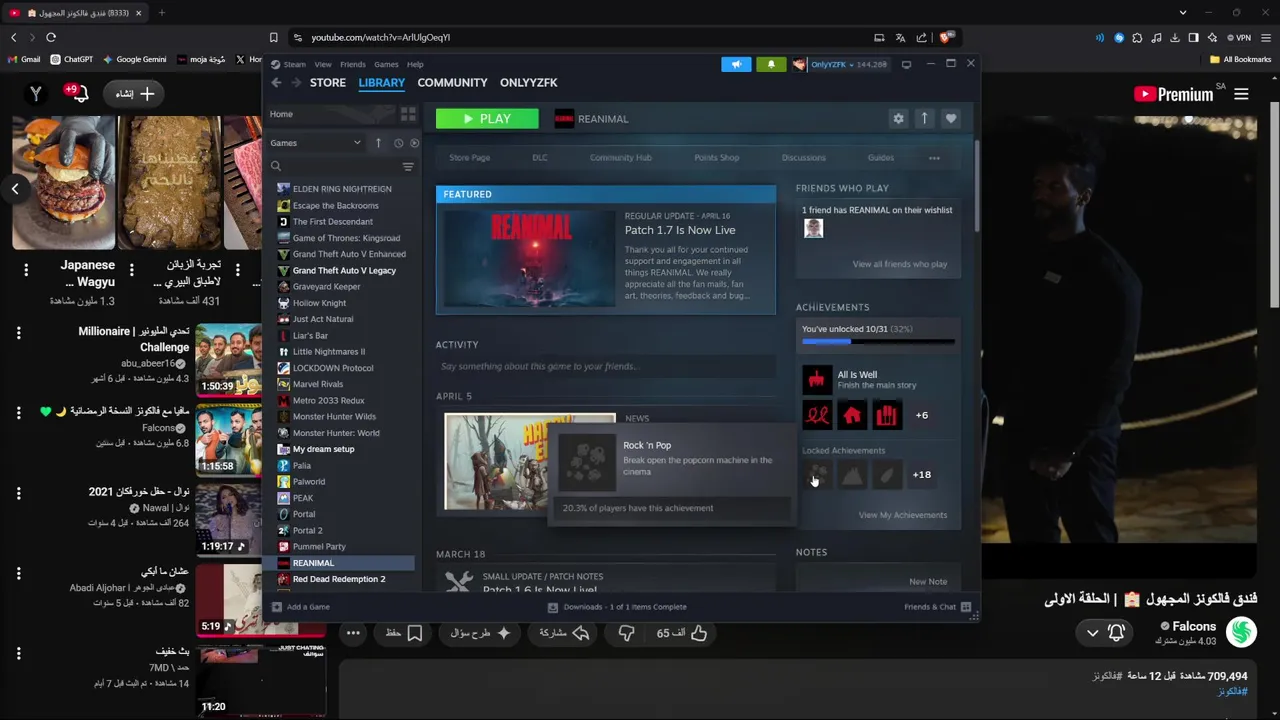The height and width of the screenshot is (720, 1280).
Task: Click Home in the Steam library sidebar
Action: (281, 114)
